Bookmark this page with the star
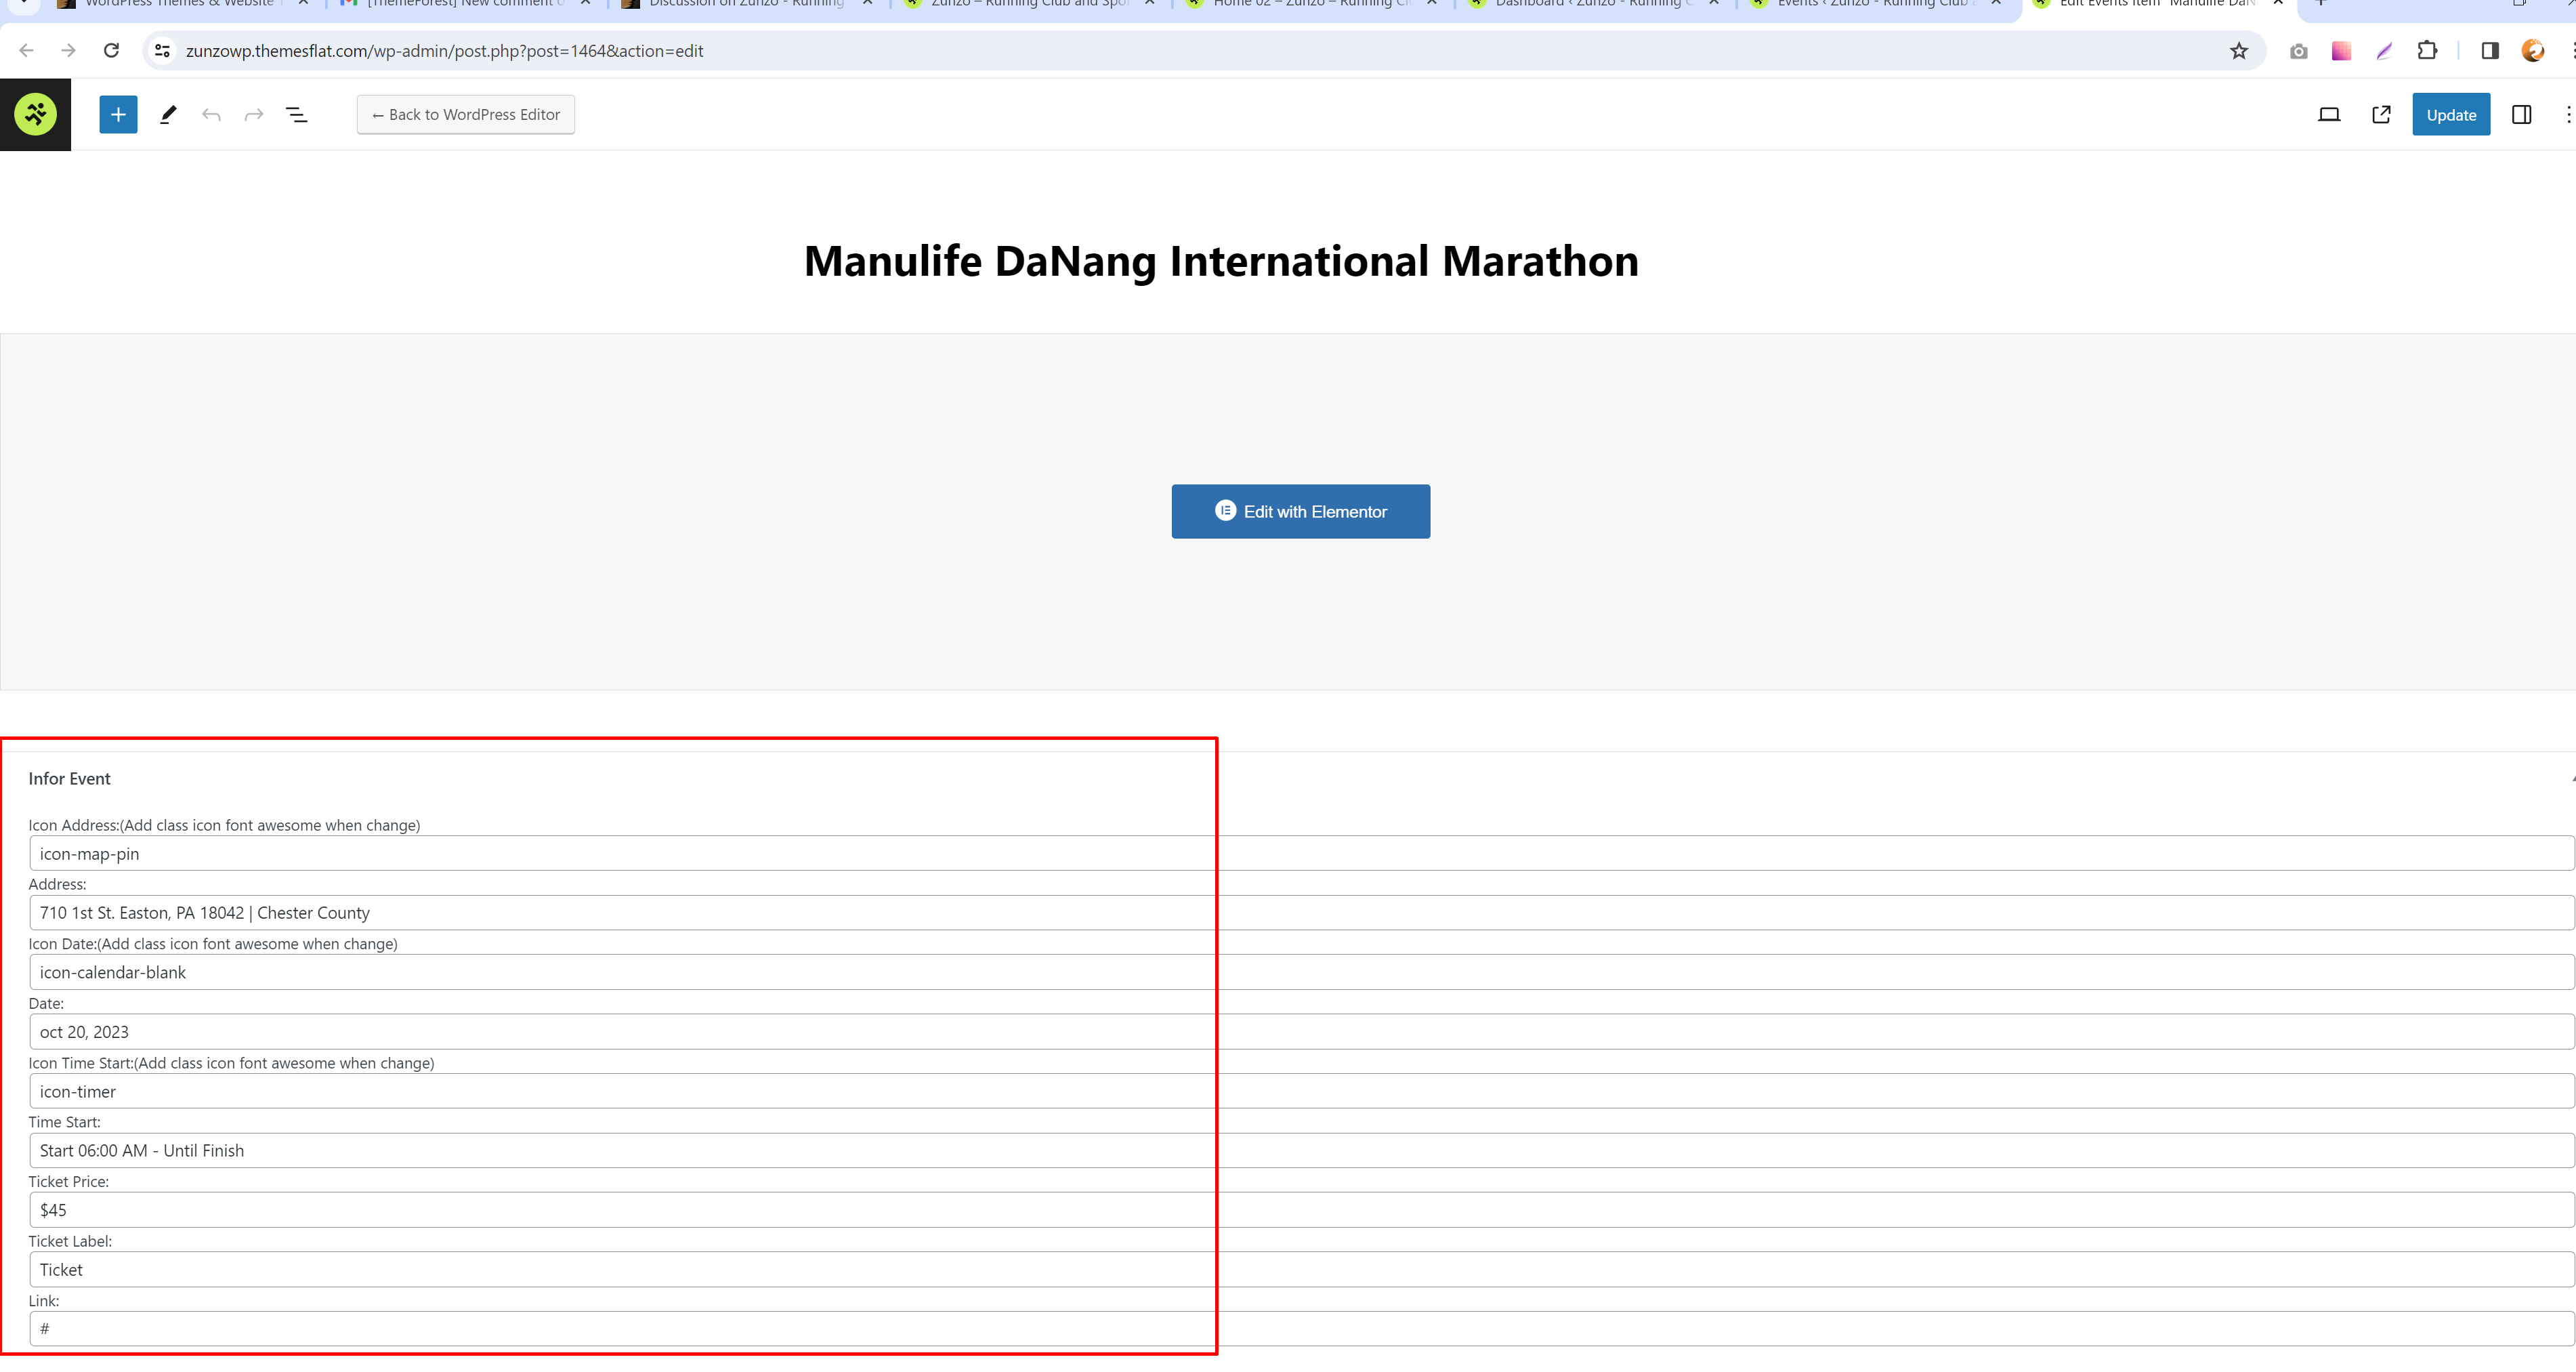The image size is (2576, 1372). pos(2238,51)
